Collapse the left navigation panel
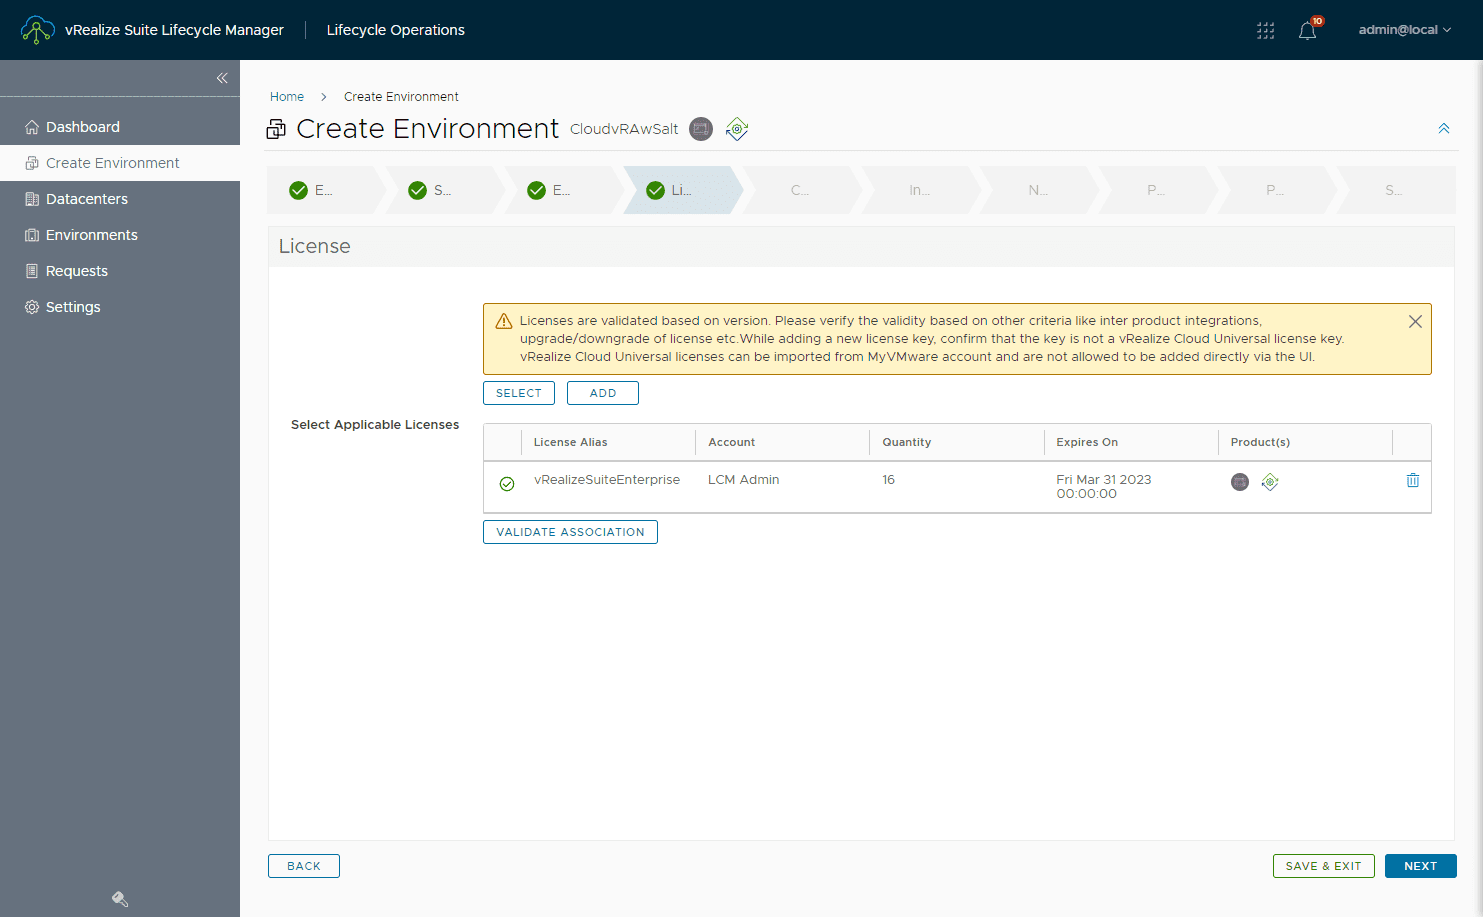 coord(222,78)
